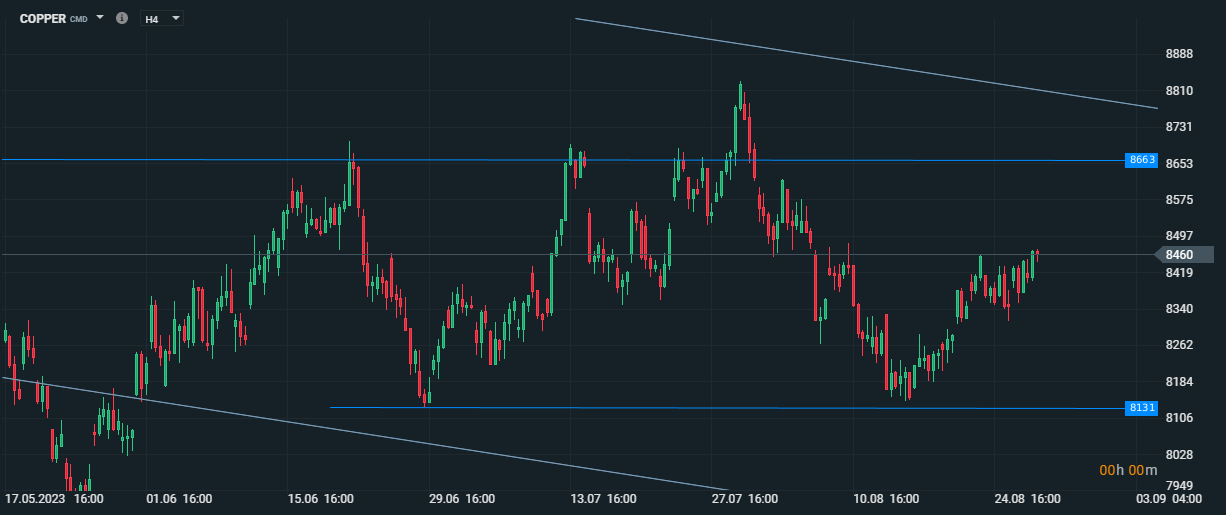1226x515 pixels.
Task: Click the 8810 price axis value
Action: (1180, 91)
